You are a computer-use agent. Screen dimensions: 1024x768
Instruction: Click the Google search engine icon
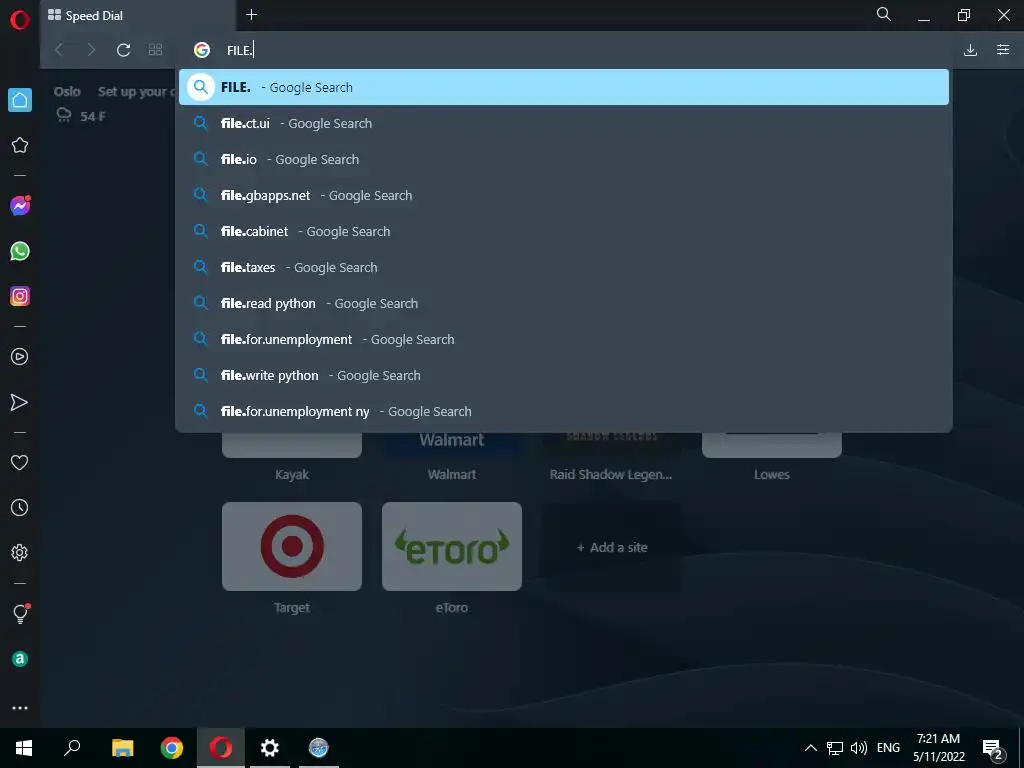coord(202,50)
